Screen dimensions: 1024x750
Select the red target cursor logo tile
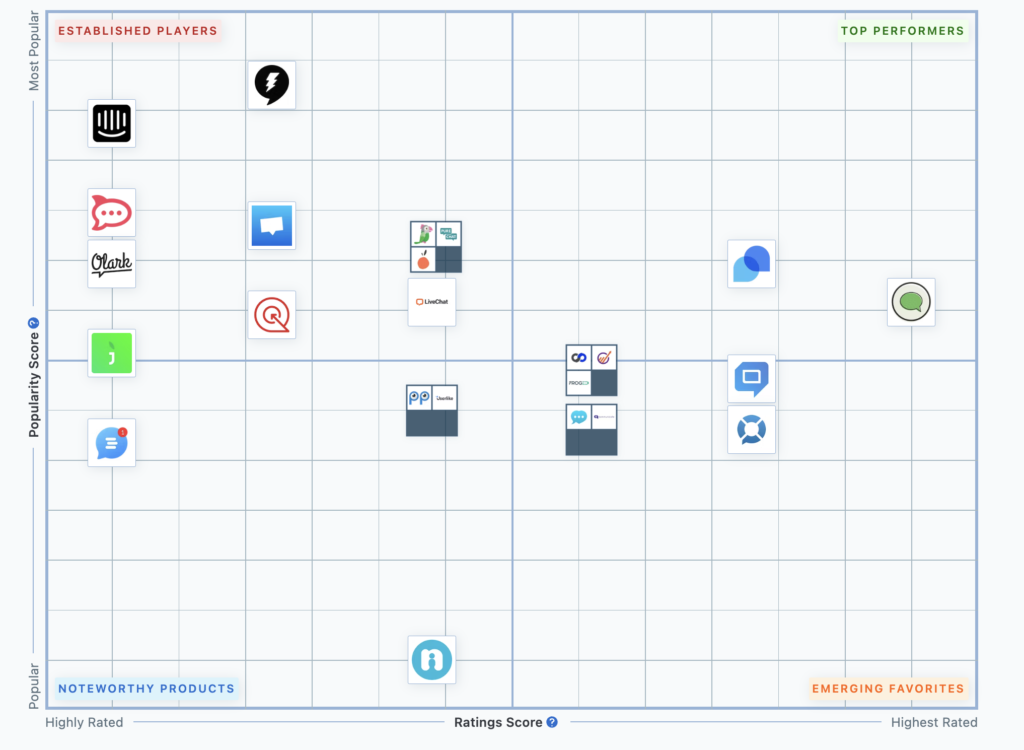[272, 315]
